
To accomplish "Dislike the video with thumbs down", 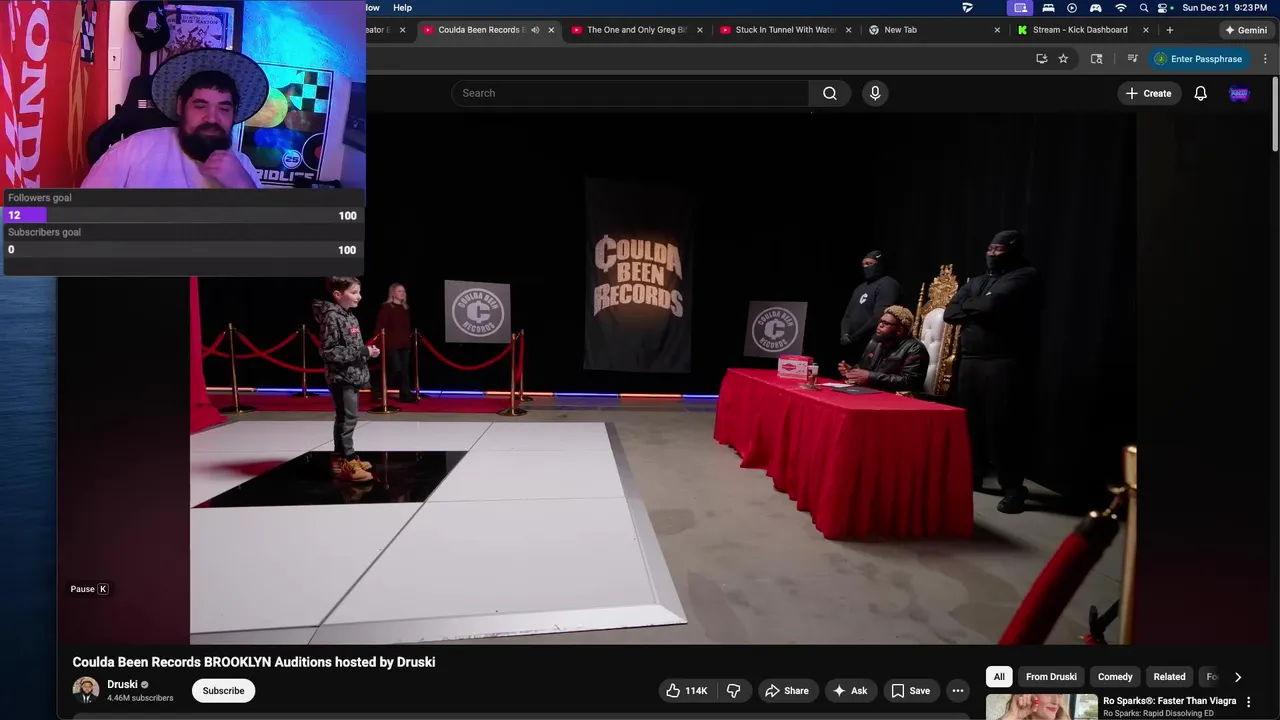I will 733,691.
